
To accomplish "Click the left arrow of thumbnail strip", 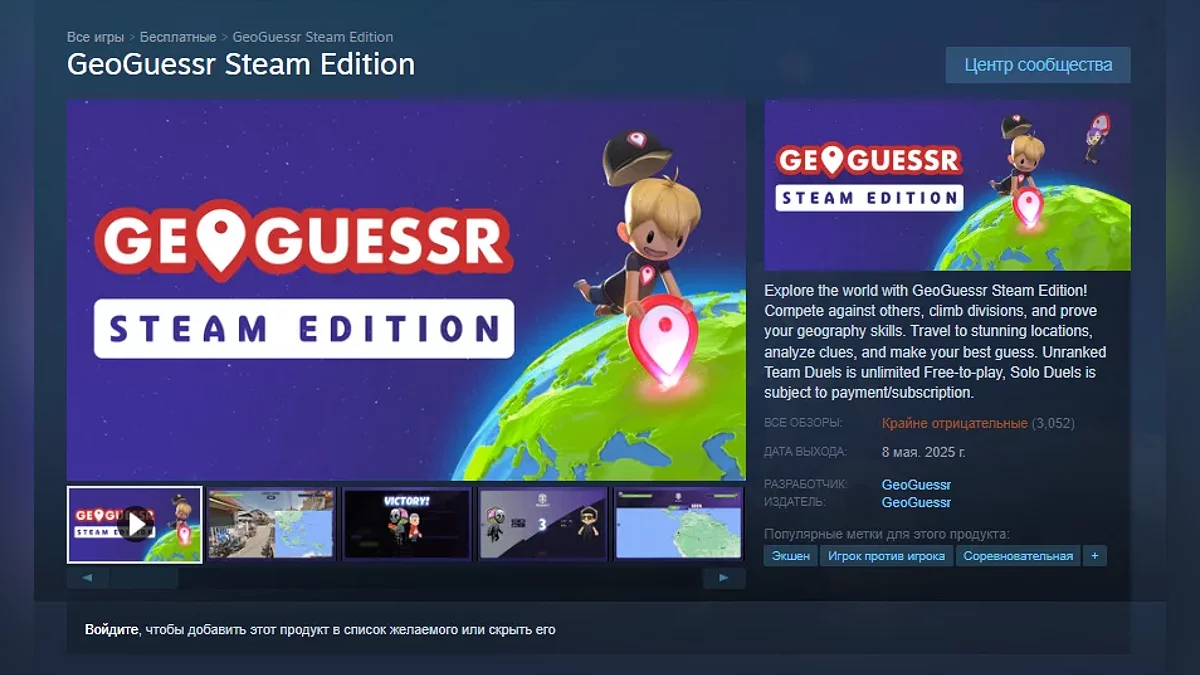I will click(x=88, y=578).
